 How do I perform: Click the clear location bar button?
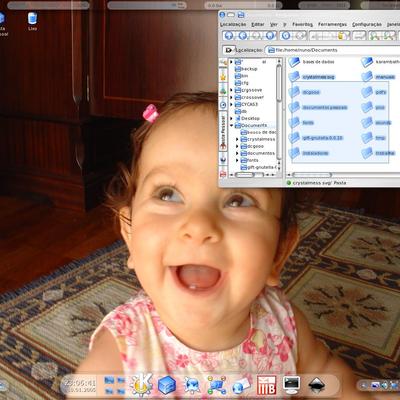[229, 50]
